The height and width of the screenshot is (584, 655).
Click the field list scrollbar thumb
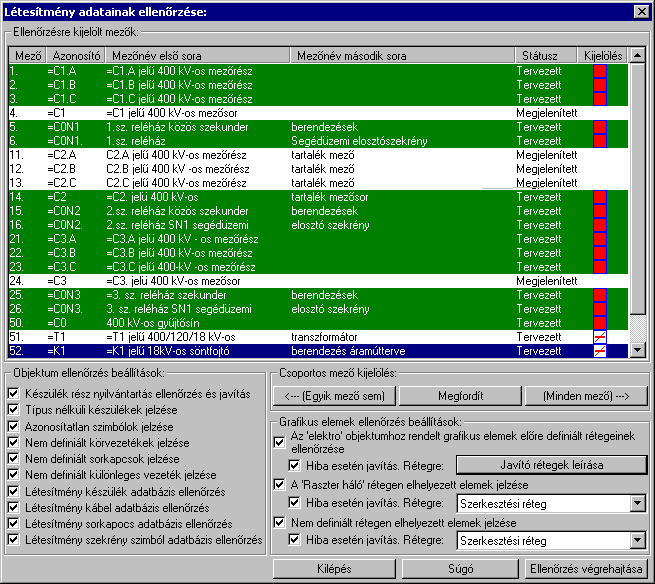click(637, 189)
